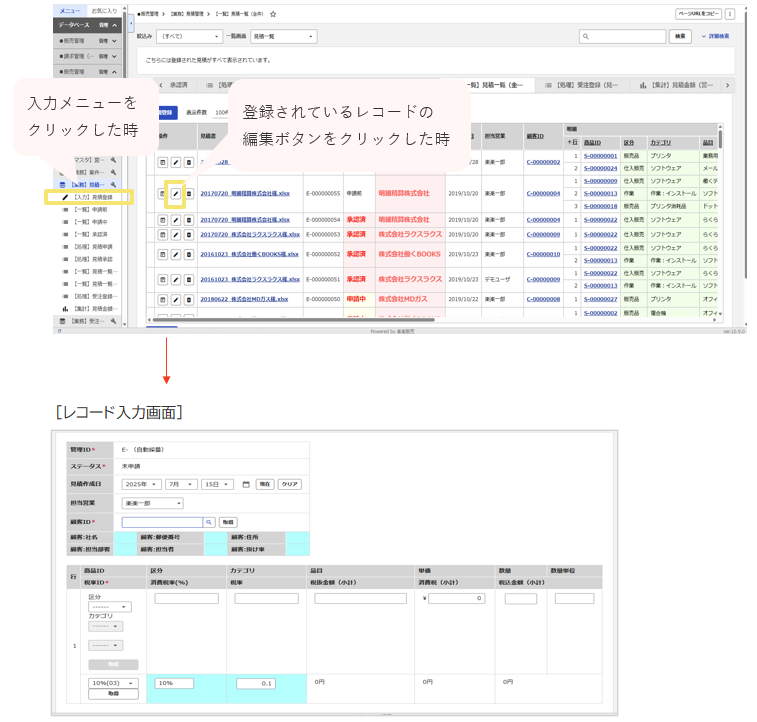Screen dimensions: 757x722
Task: Click 取得 button next to 顧客ID
Action: point(228,522)
